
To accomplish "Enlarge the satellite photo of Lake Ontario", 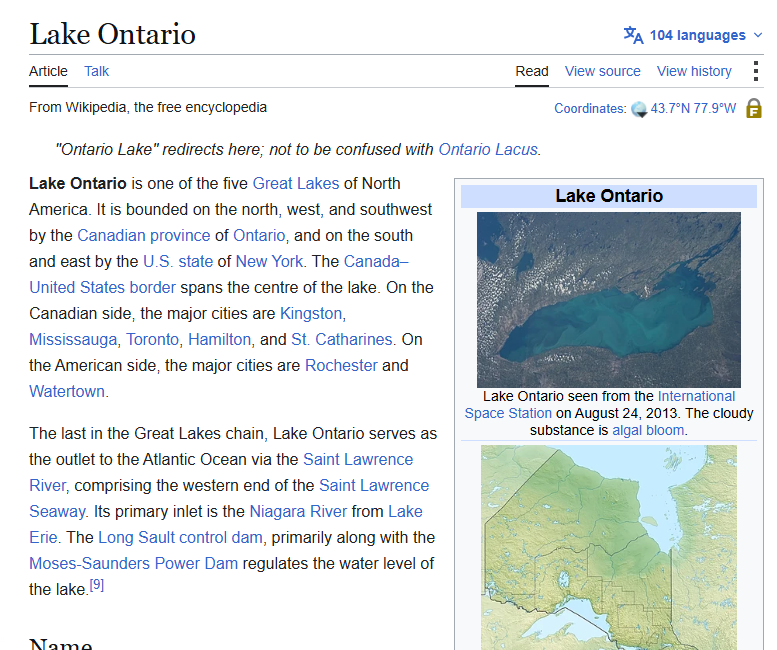I will pos(609,300).
